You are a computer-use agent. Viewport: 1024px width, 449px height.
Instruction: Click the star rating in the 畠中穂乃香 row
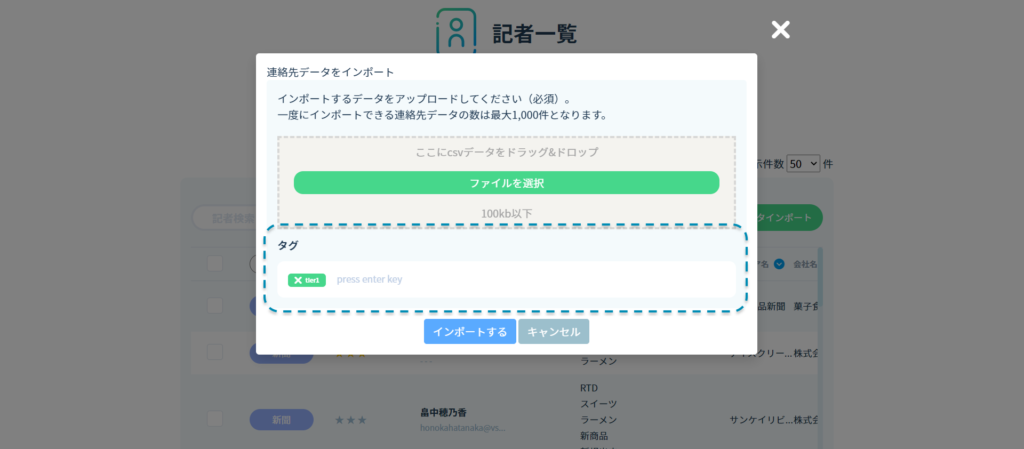pos(350,420)
